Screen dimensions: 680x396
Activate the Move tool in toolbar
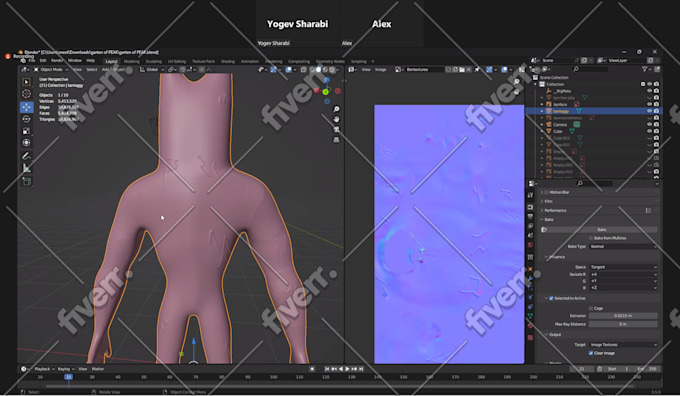coord(26,107)
